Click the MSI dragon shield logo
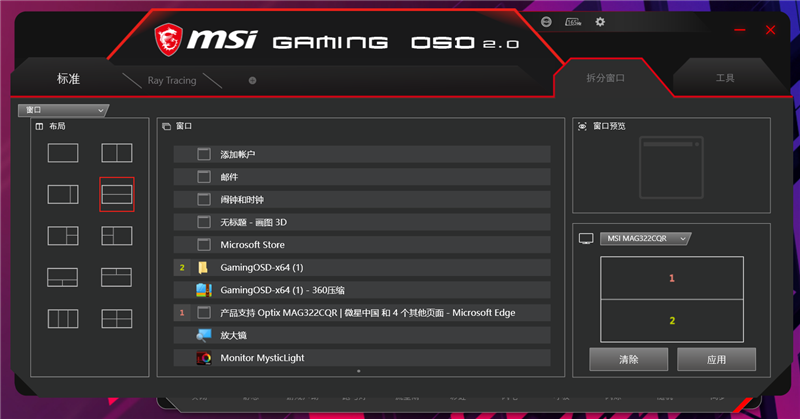 coord(168,39)
